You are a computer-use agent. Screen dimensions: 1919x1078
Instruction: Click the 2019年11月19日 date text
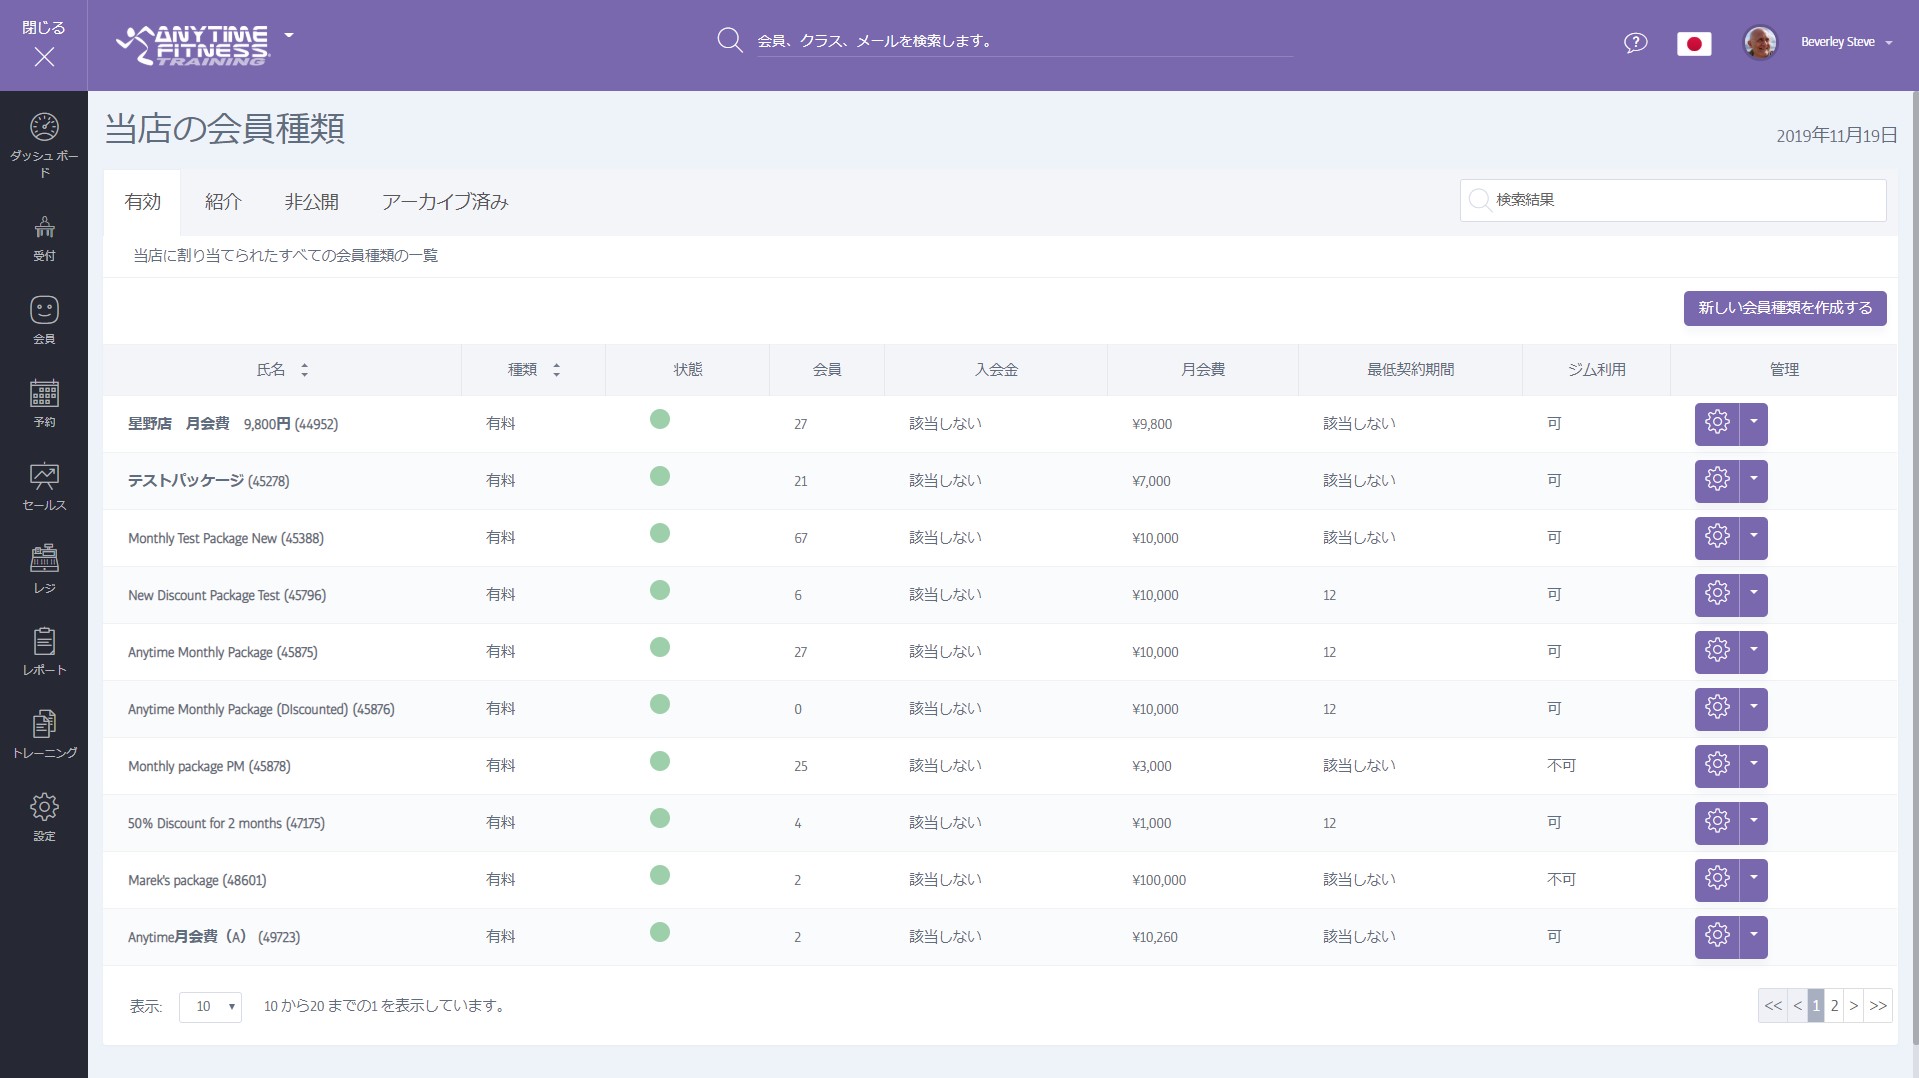tap(1836, 135)
